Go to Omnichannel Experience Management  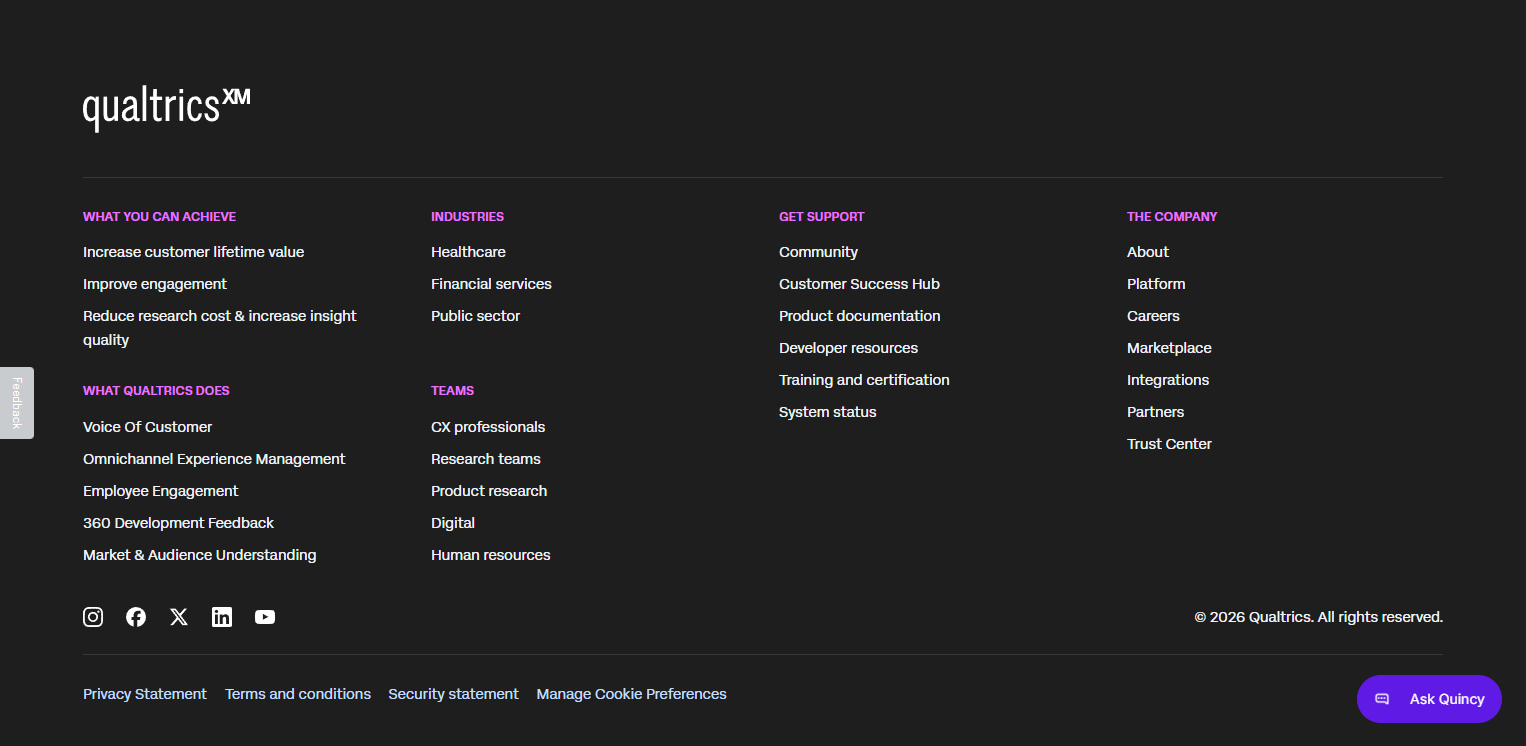(214, 459)
